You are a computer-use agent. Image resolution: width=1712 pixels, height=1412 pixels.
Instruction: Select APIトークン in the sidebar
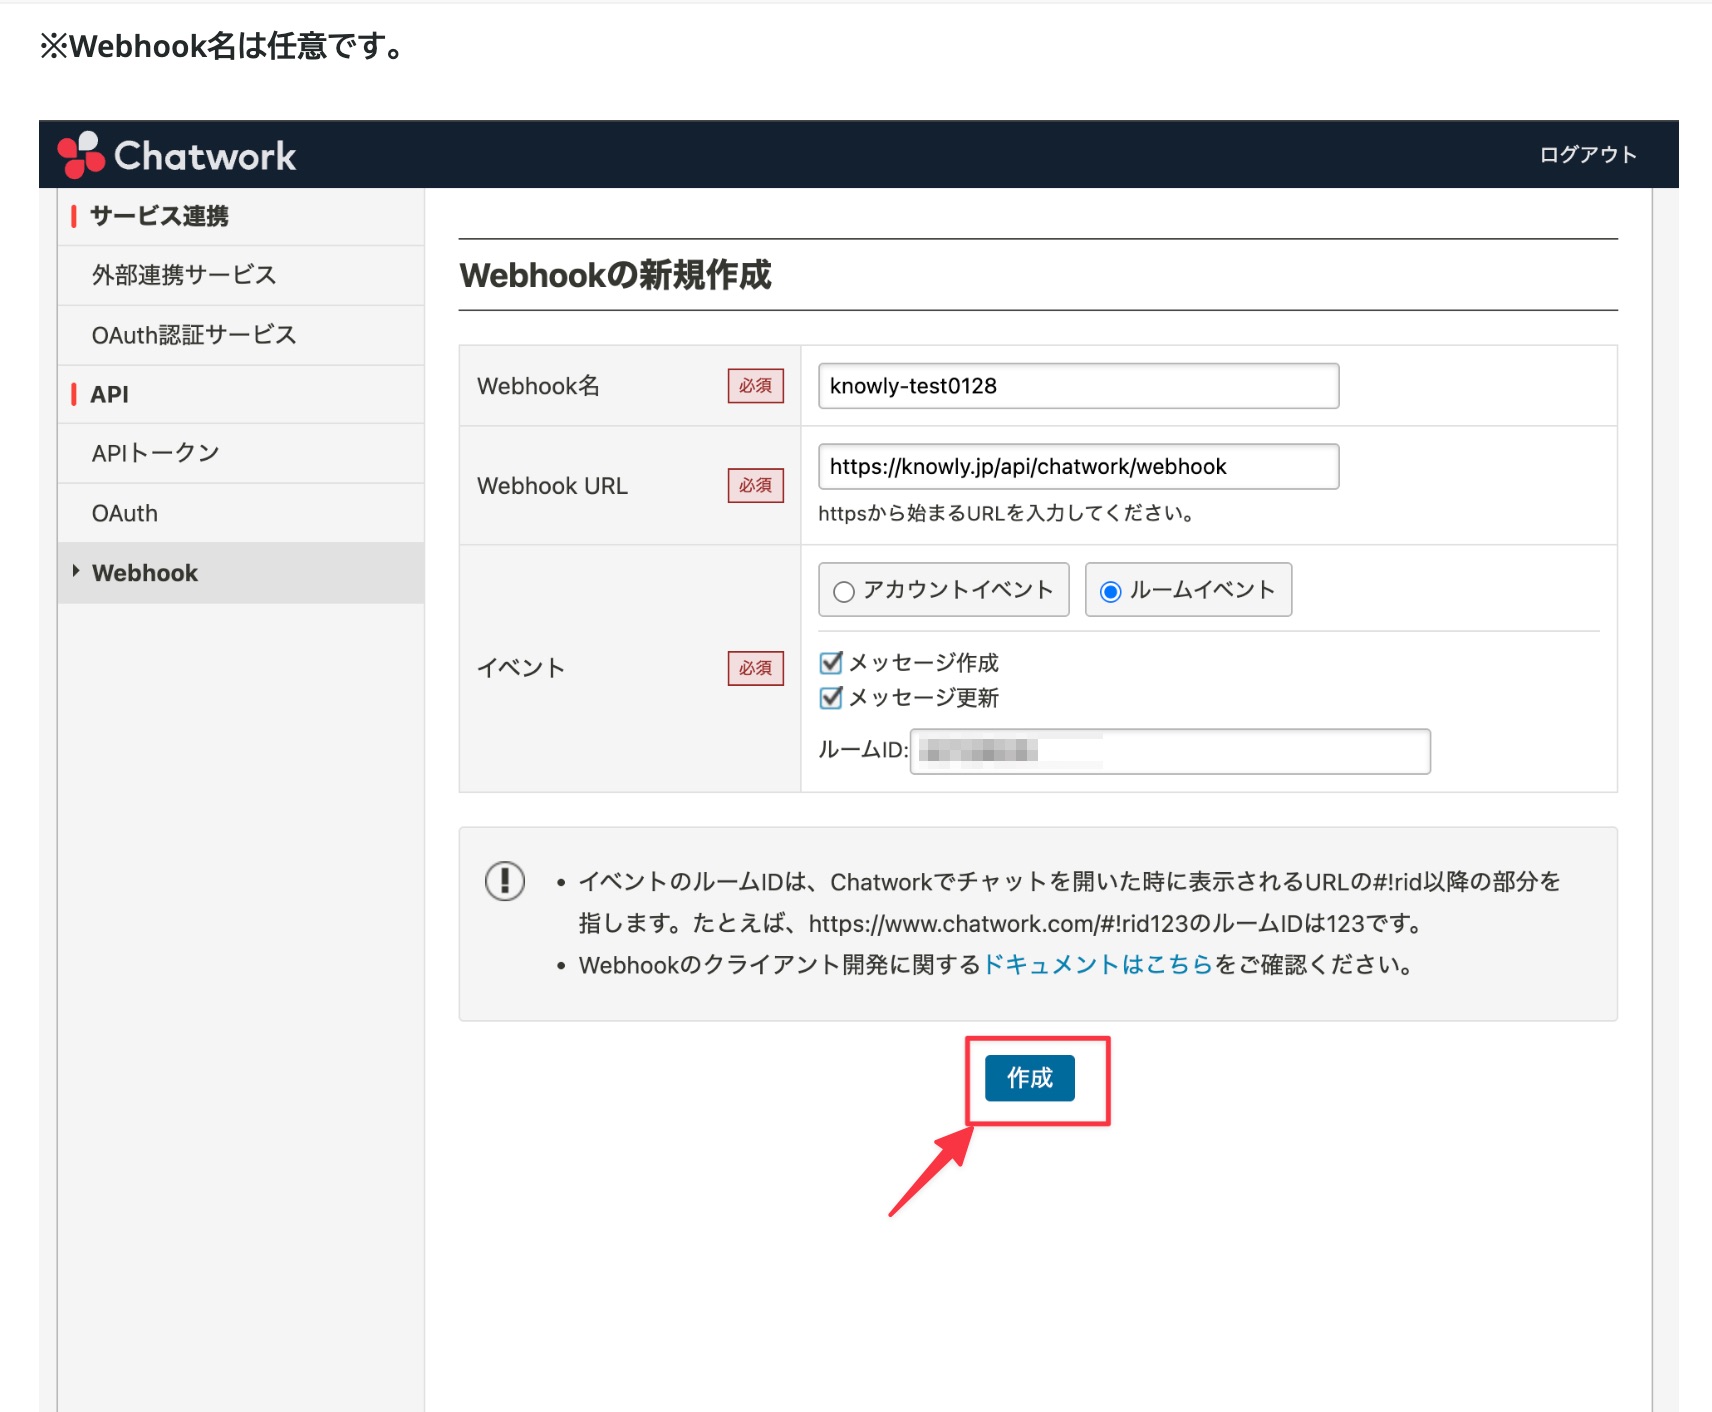(155, 452)
